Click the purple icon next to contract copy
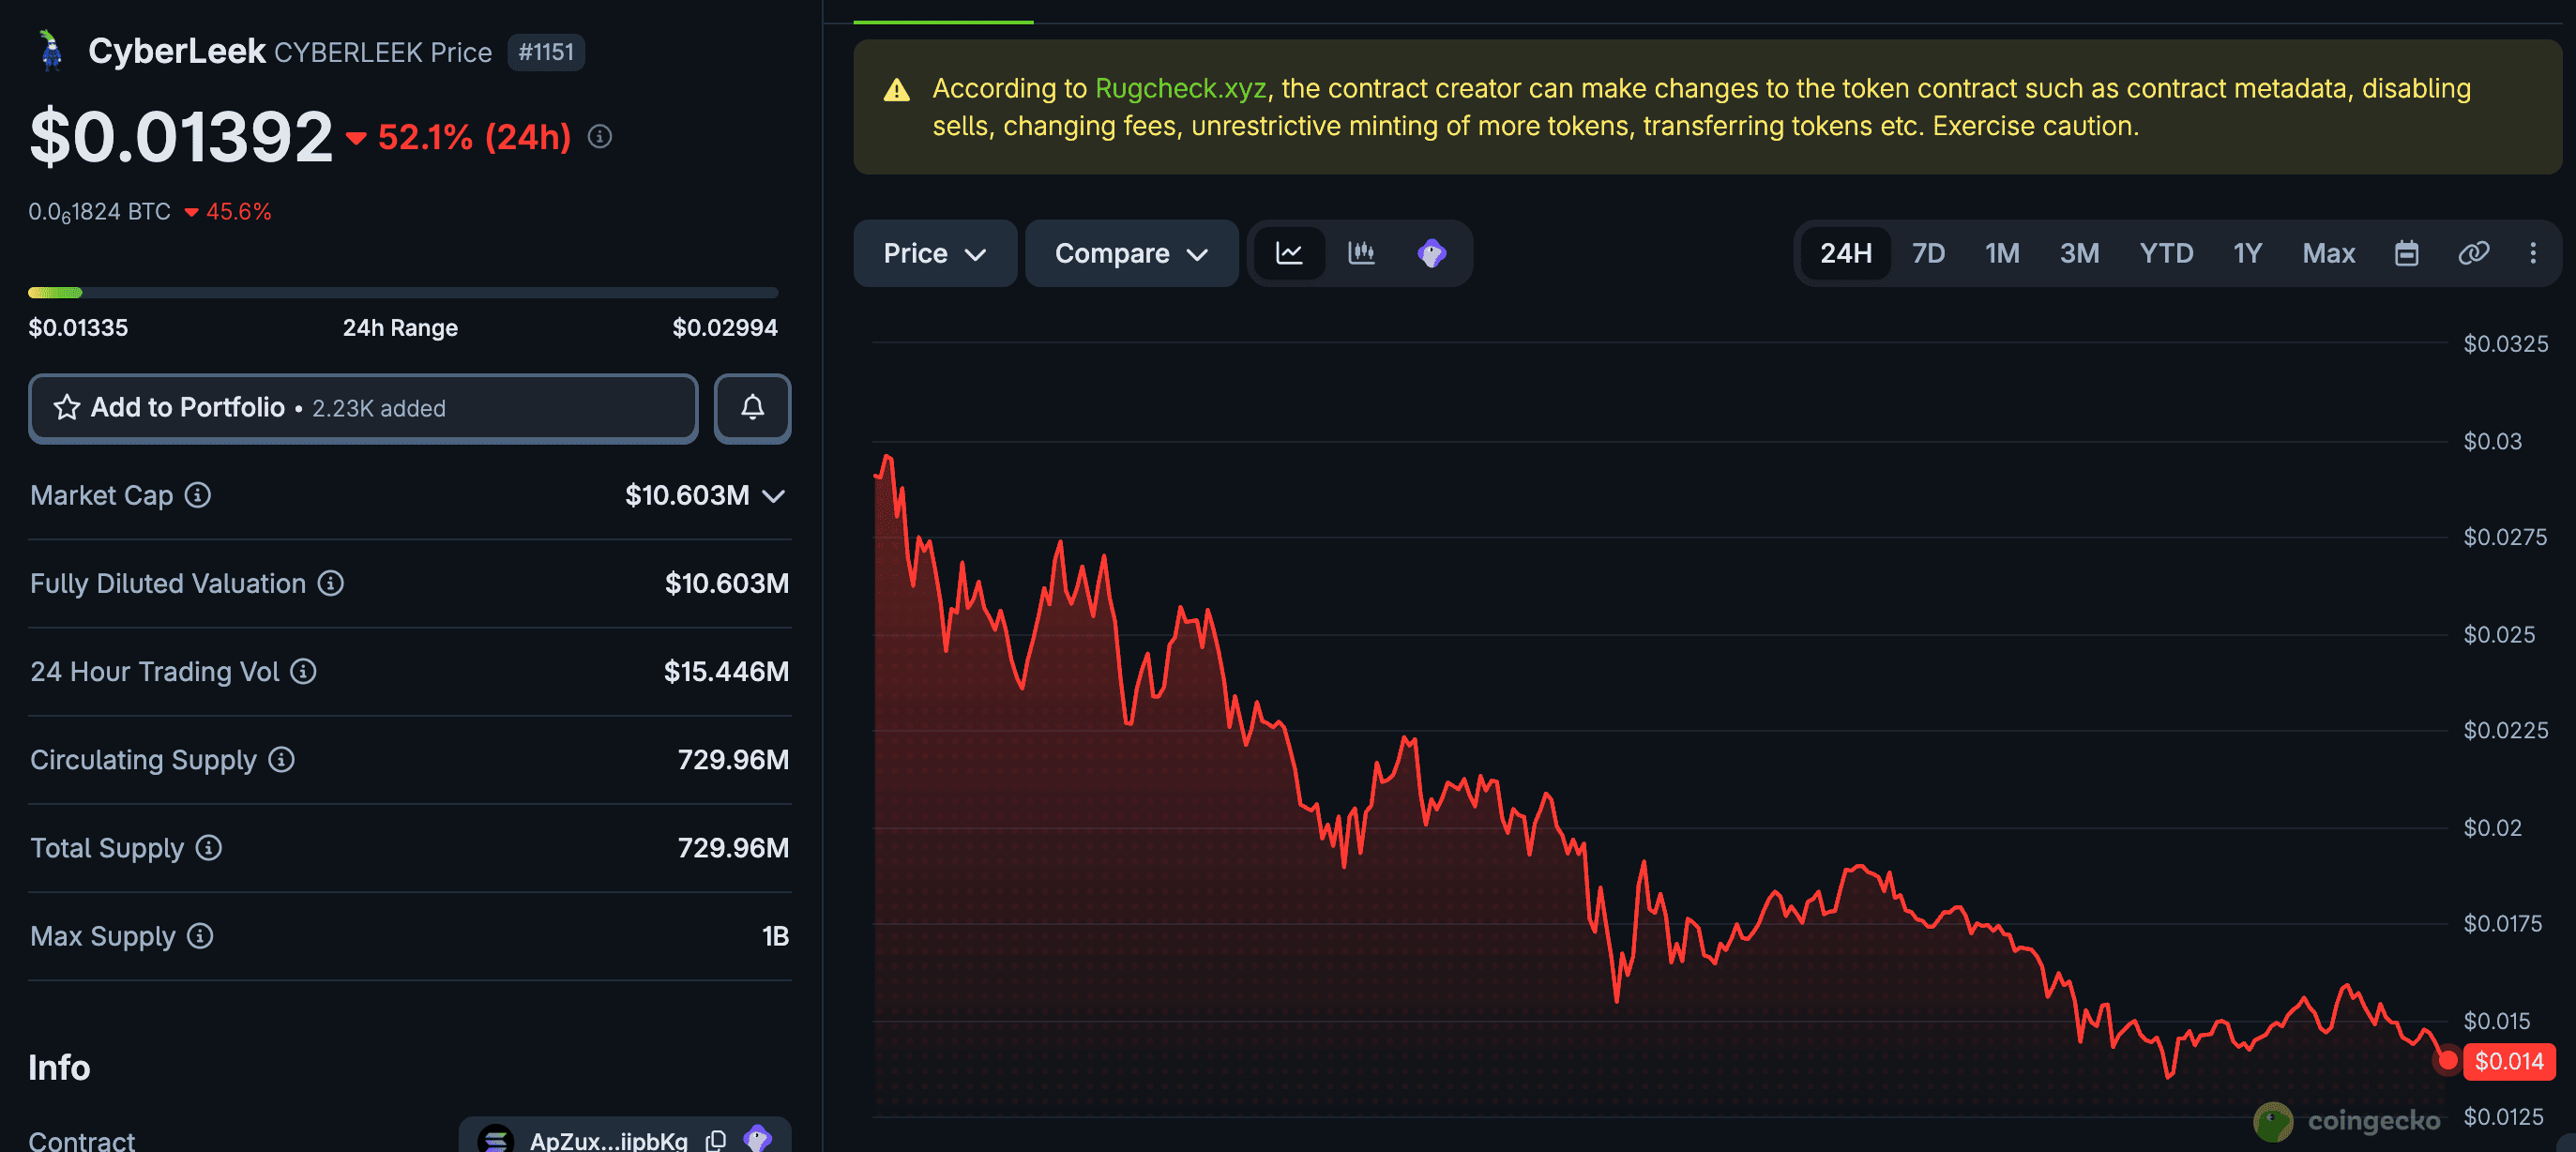 point(758,1139)
